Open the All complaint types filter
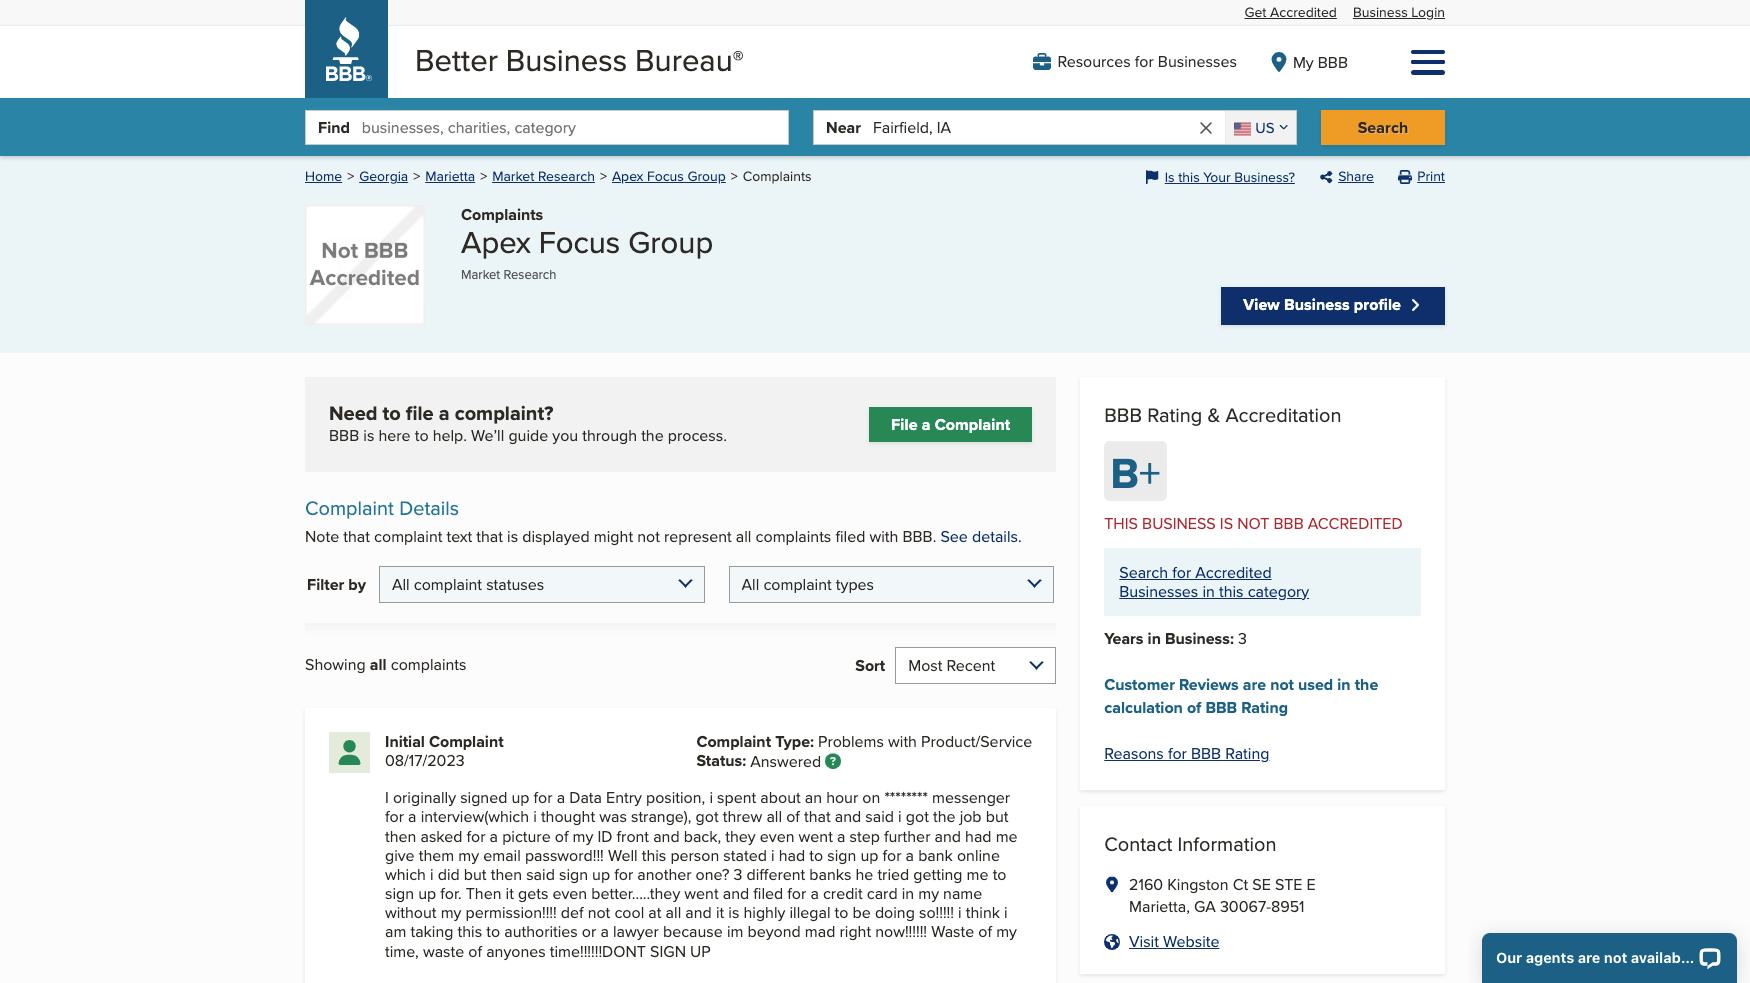 click(x=891, y=585)
